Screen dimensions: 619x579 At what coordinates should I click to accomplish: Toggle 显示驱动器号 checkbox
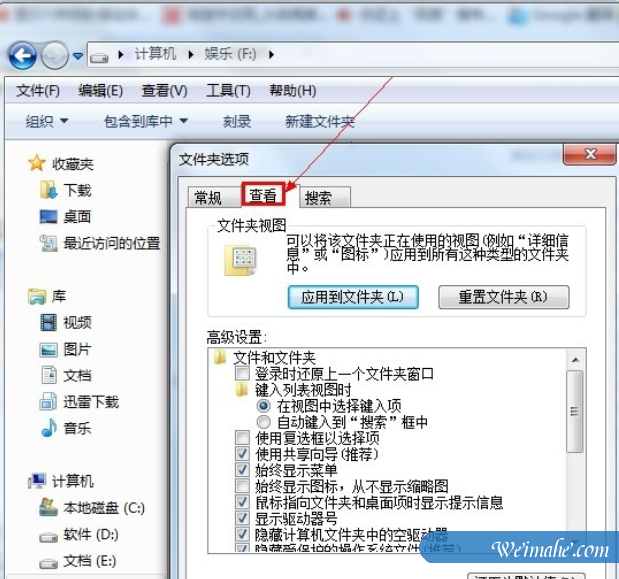coord(242,518)
